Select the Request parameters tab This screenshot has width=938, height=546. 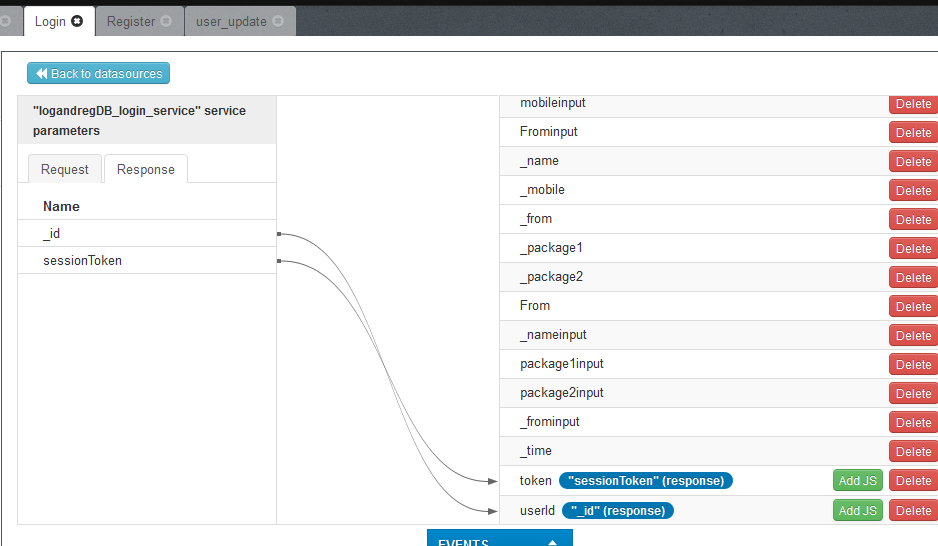[65, 169]
